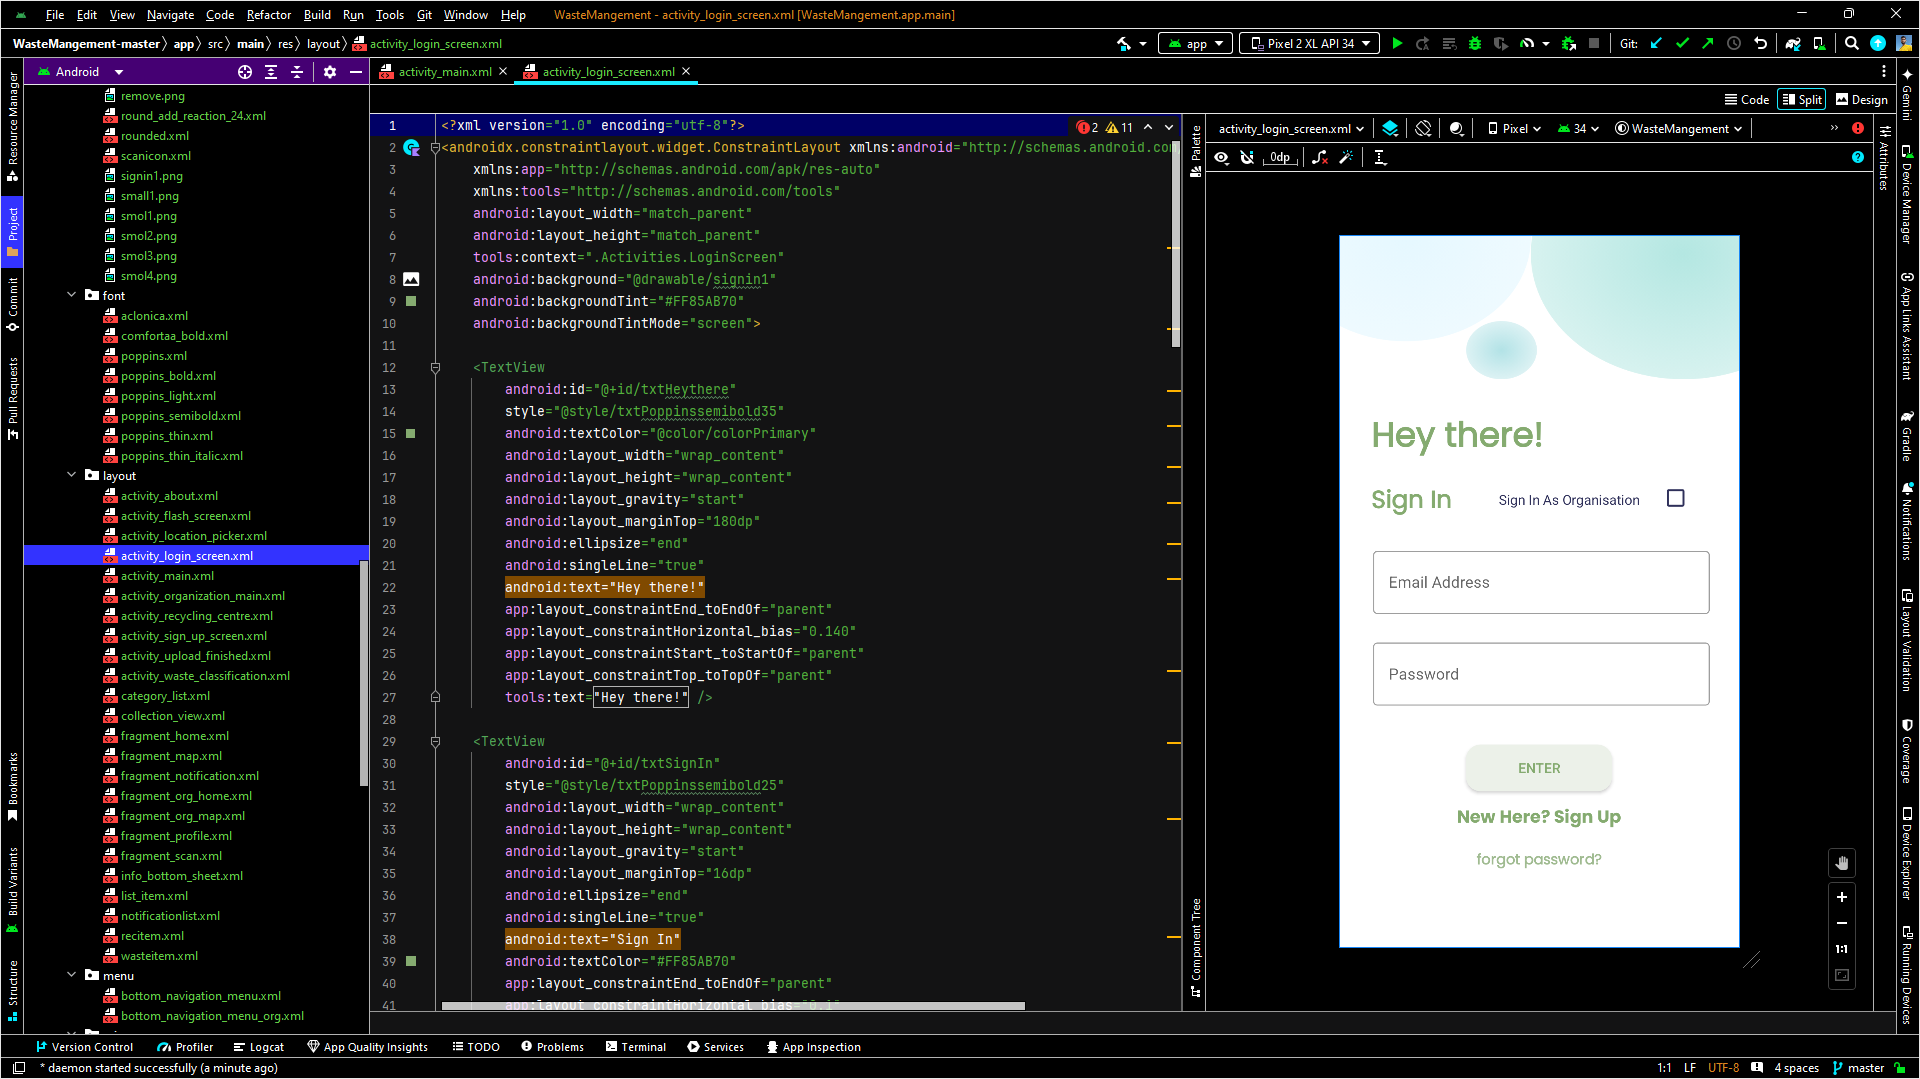Click the infer constraints magic wand
1920x1079 pixels.
pyautogui.click(x=1346, y=158)
